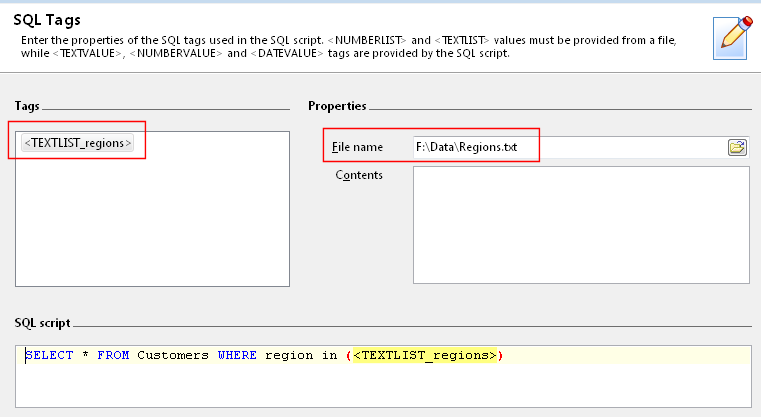Click inside the Contents text box
This screenshot has height=417, width=761.
pos(580,224)
